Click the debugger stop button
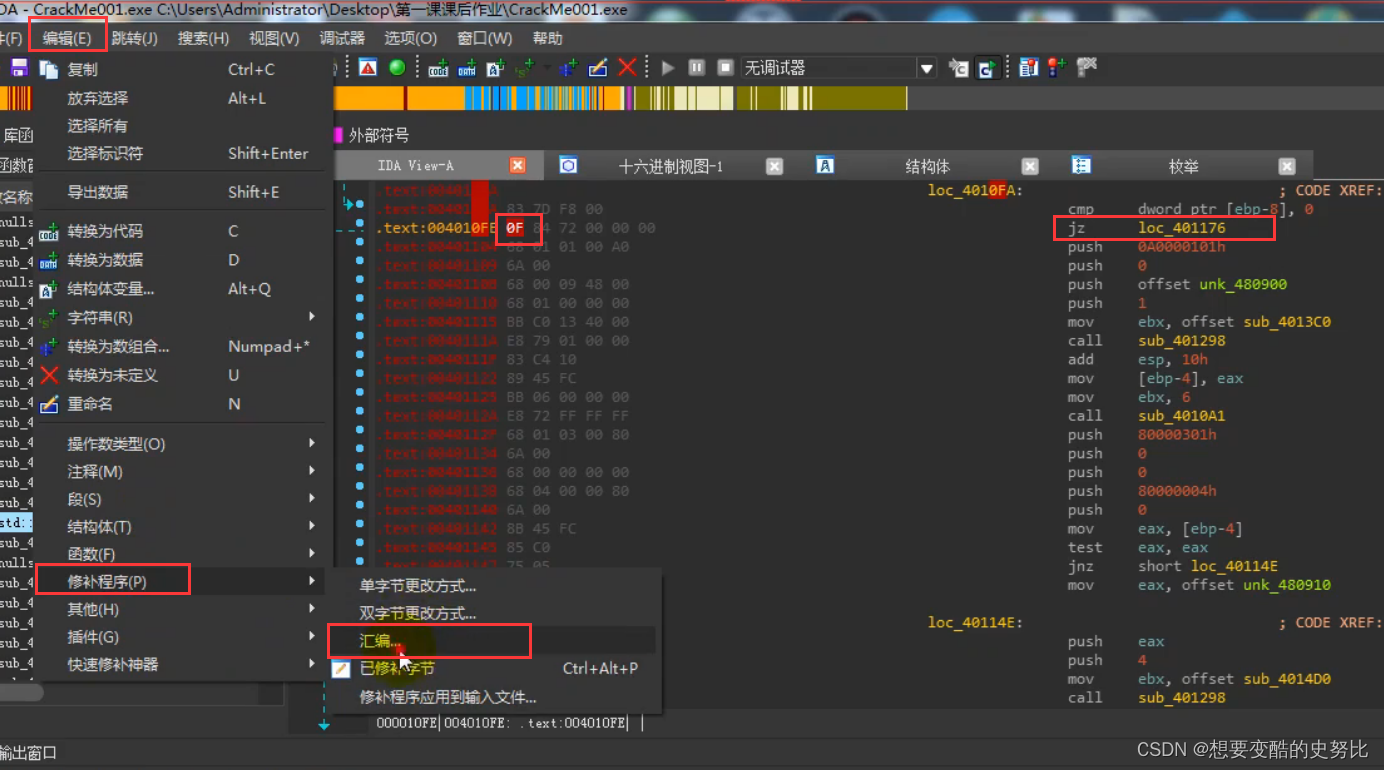Image resolution: width=1384 pixels, height=770 pixels. coord(726,68)
